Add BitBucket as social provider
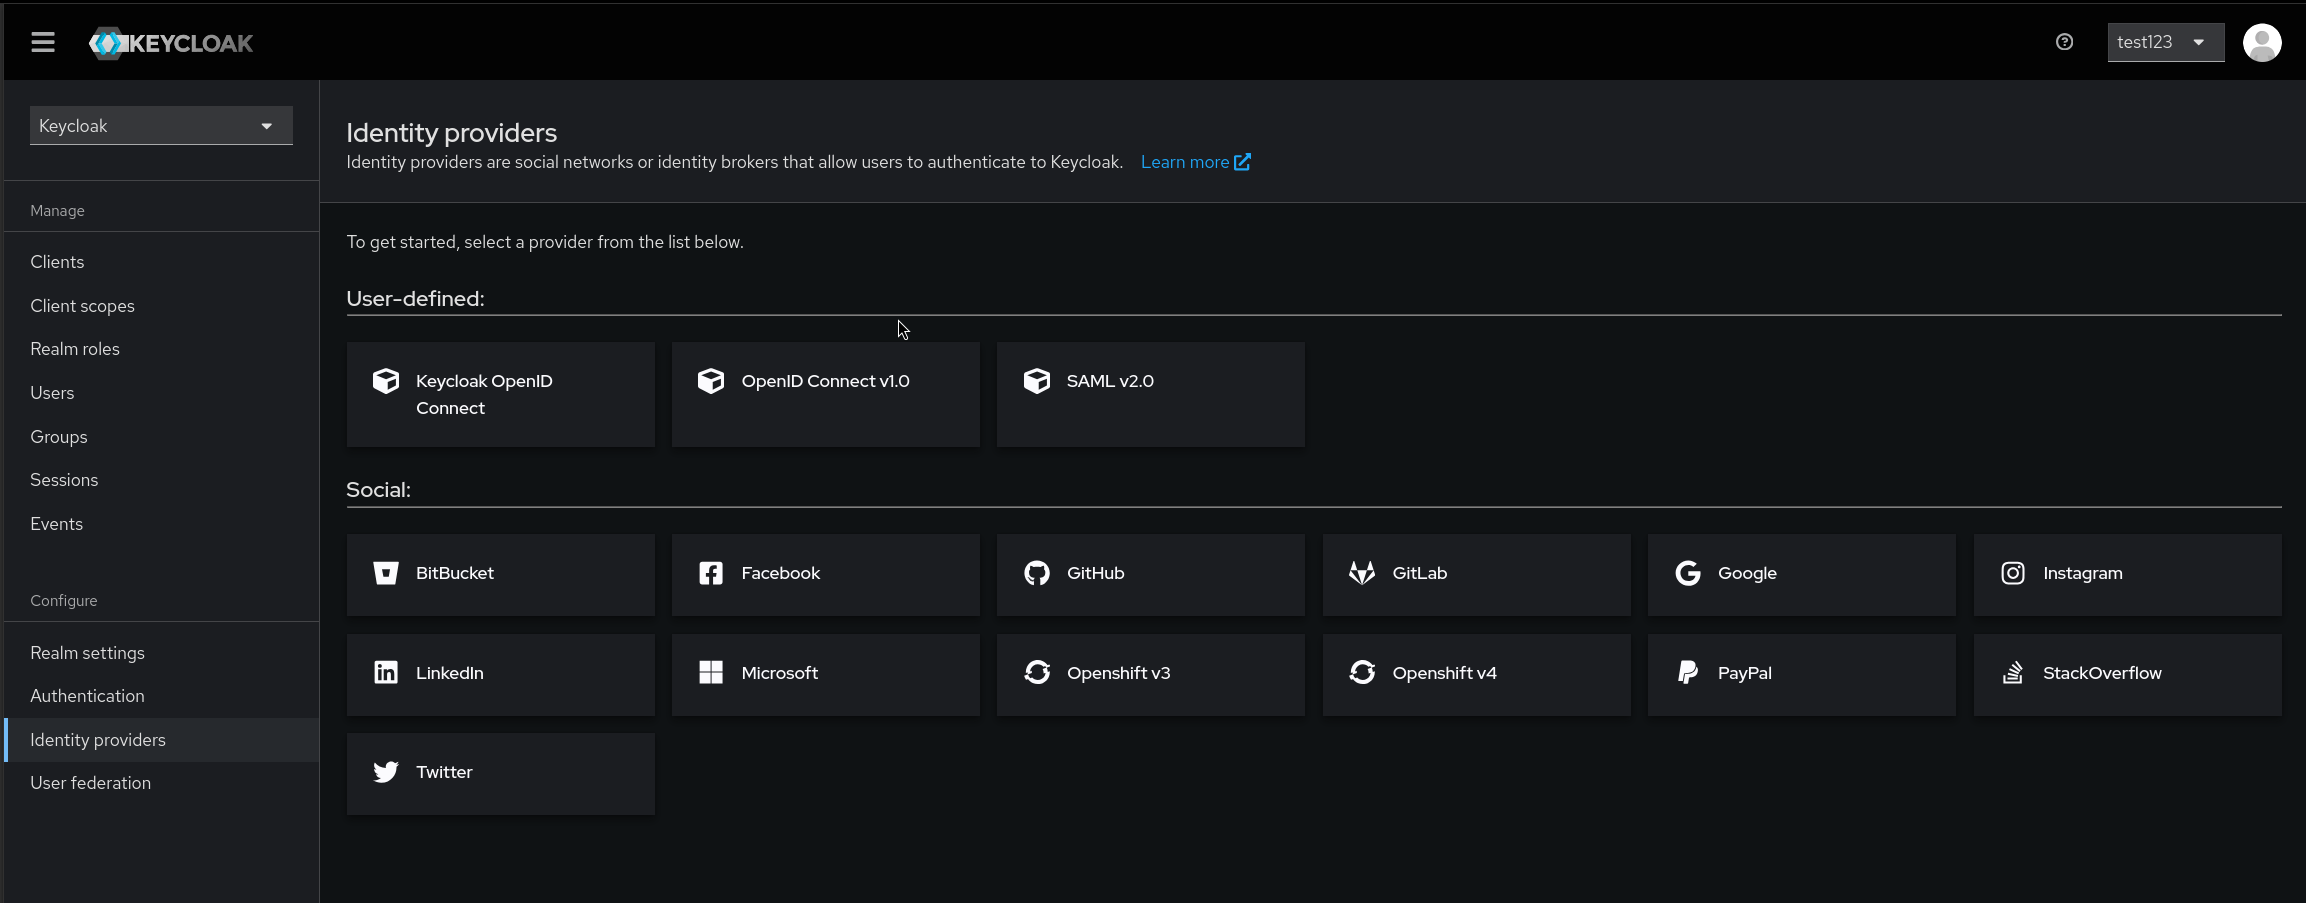The height and width of the screenshot is (903, 2306). click(x=500, y=574)
